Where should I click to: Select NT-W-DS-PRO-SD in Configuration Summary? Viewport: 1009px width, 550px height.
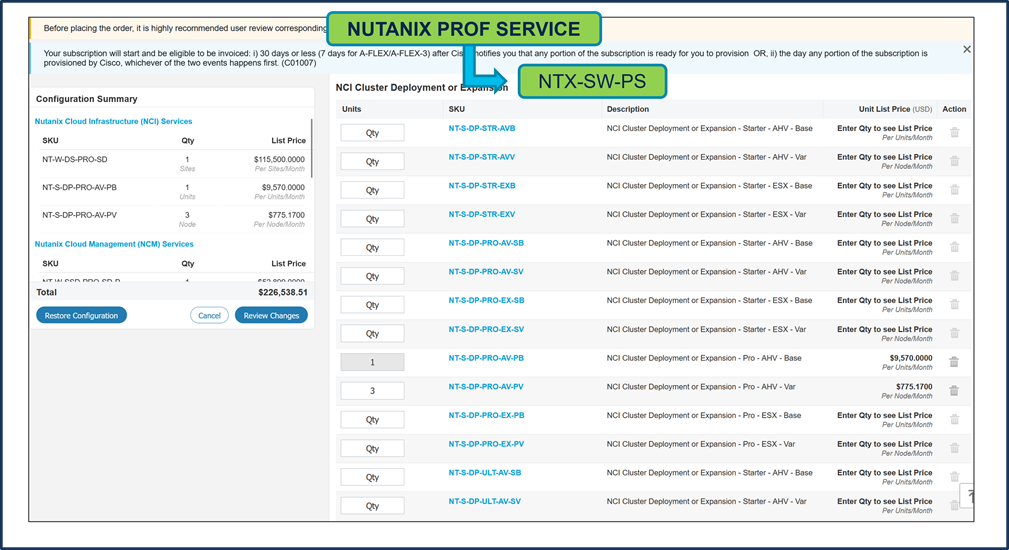click(75, 159)
